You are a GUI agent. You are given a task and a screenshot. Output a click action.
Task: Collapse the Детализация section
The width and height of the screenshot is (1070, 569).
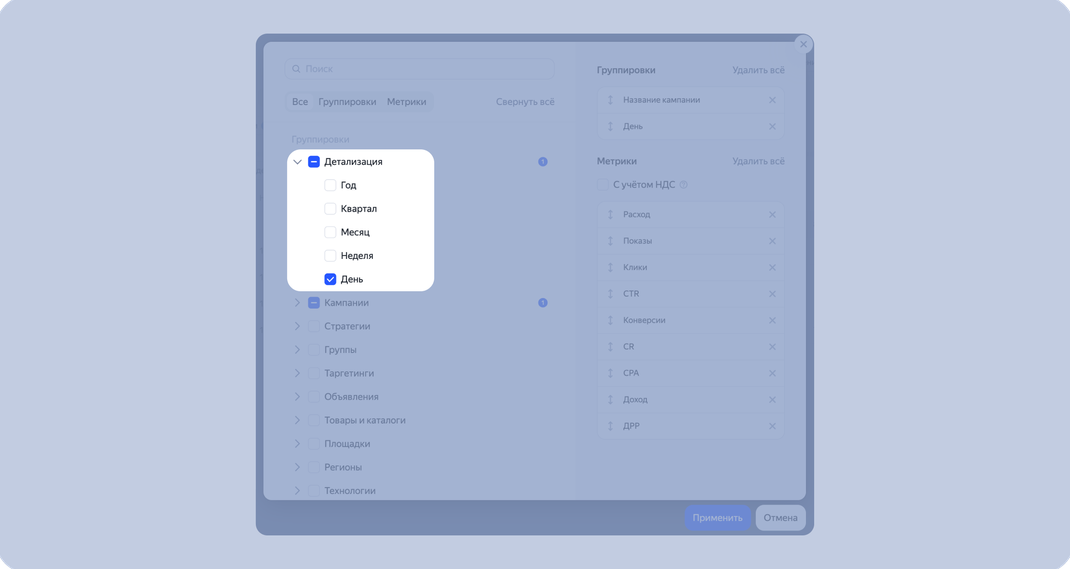298,162
